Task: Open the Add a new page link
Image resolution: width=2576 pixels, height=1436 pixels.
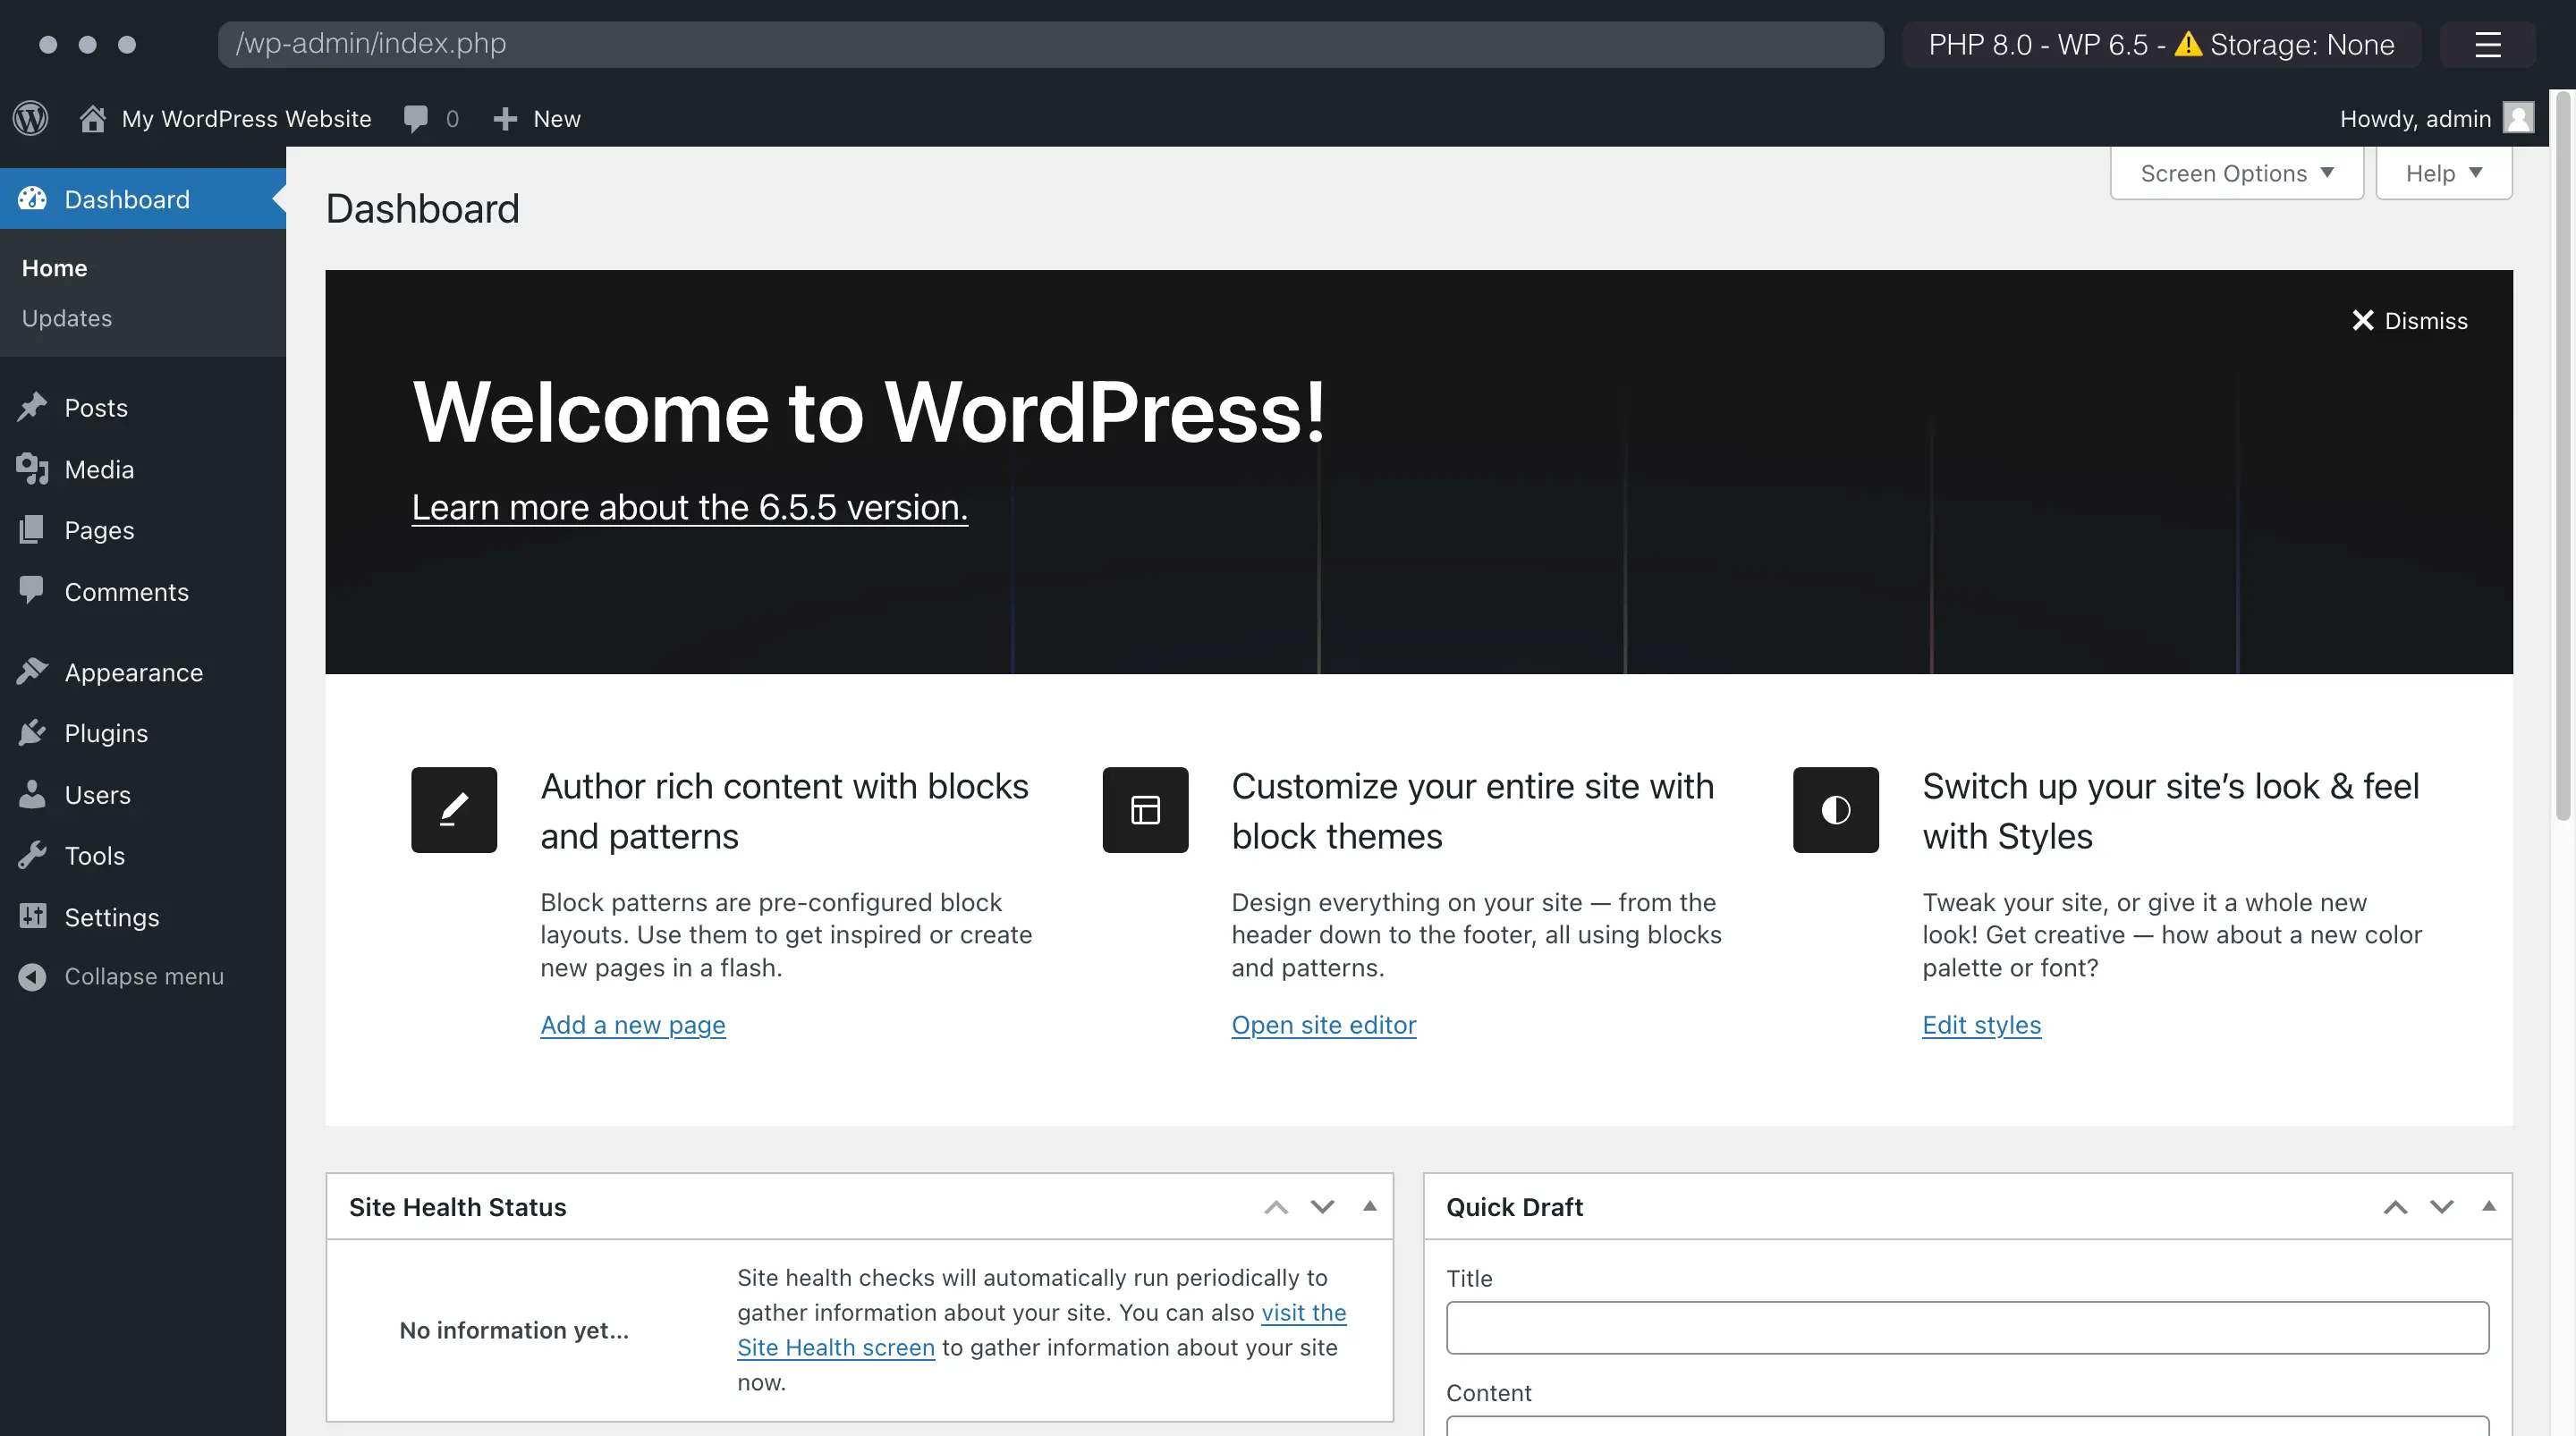Action: point(633,1026)
